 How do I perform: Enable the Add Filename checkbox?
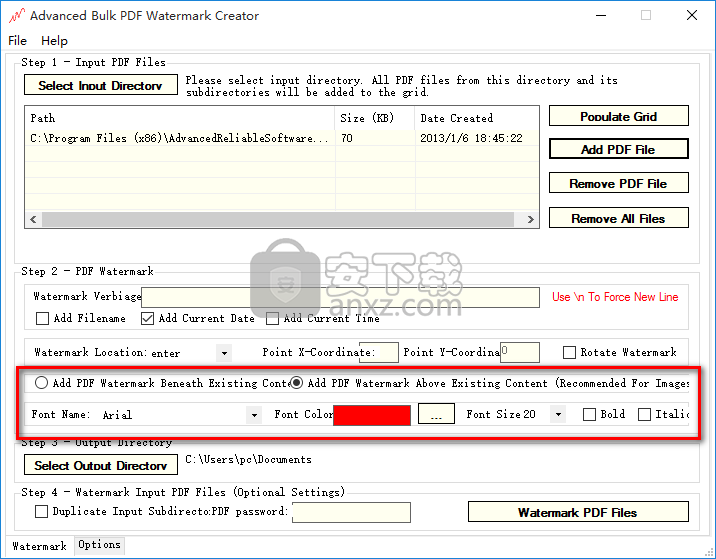42,318
